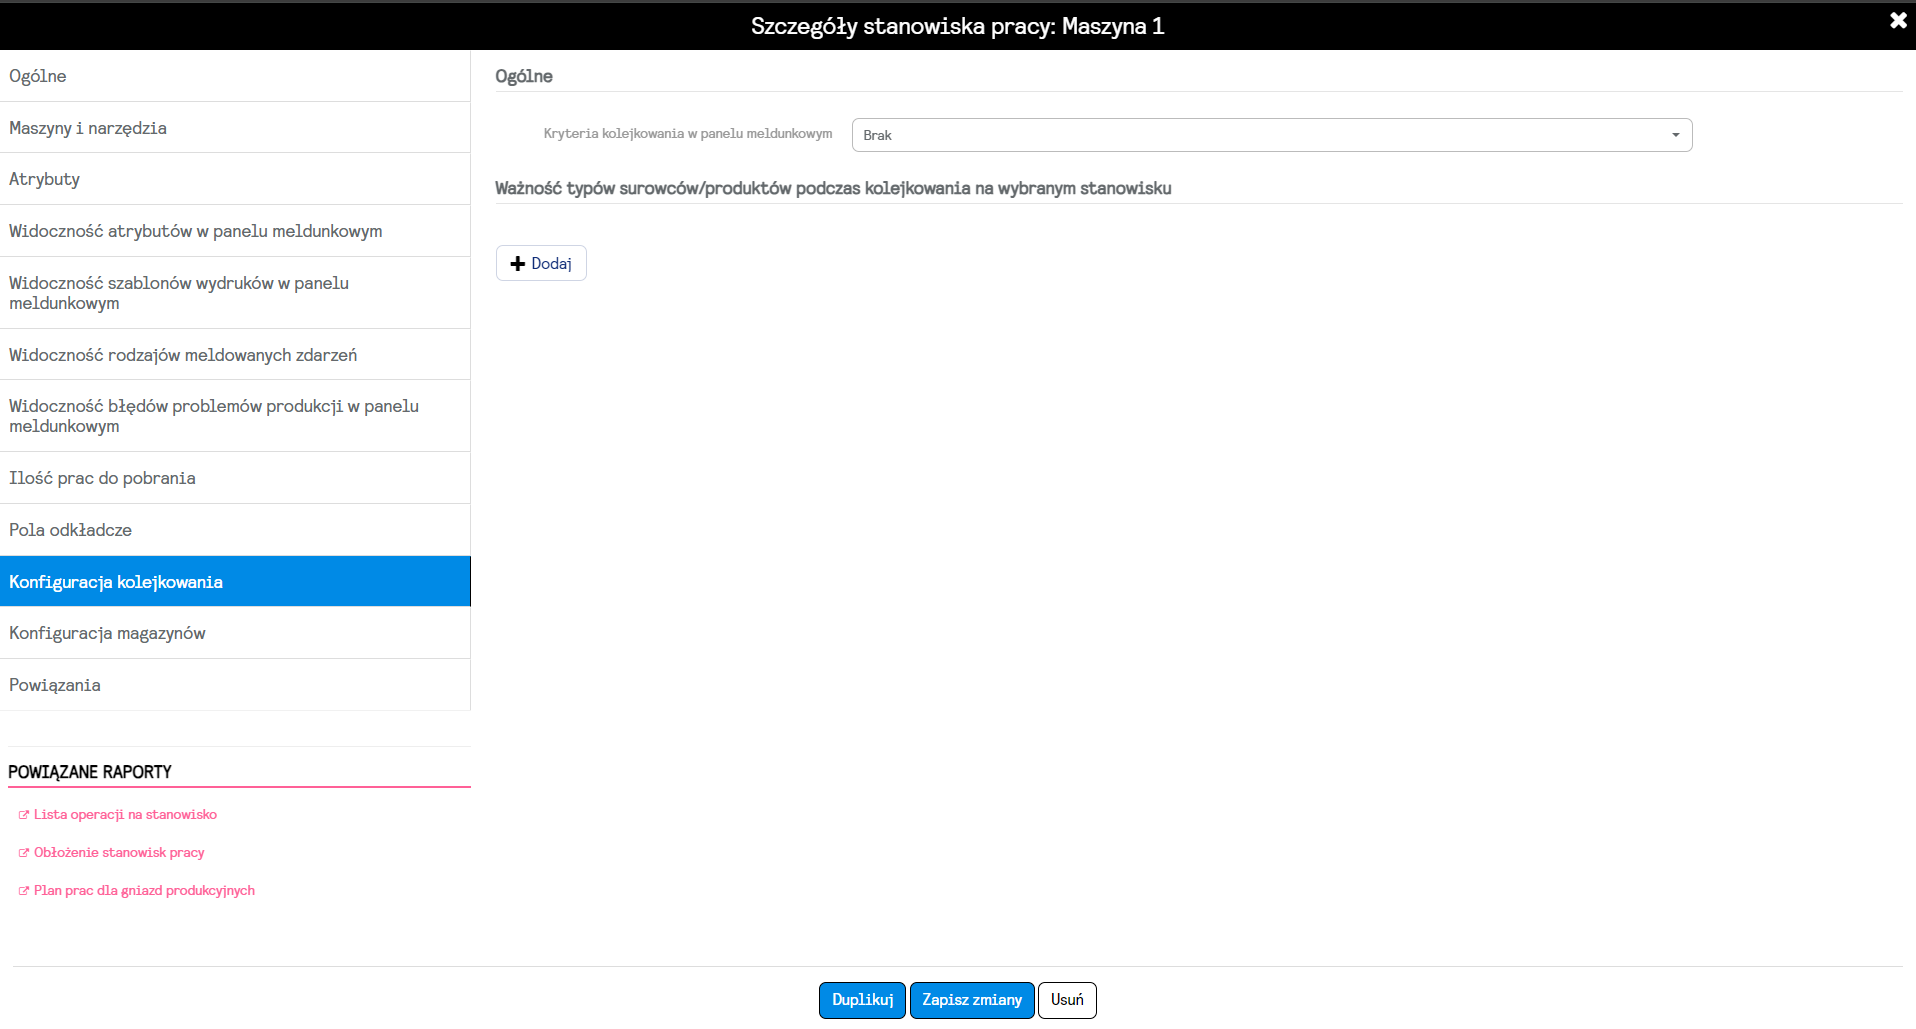The width and height of the screenshot is (1916, 1029).
Task: Click external link icon beside Obłożenie stanowisk pracy
Action: click(24, 853)
